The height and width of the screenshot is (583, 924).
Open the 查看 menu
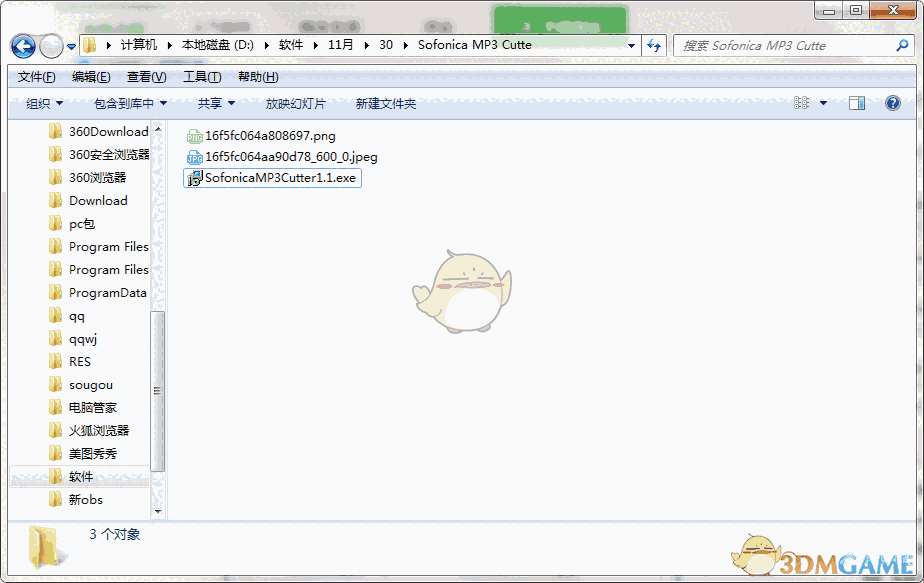point(144,76)
